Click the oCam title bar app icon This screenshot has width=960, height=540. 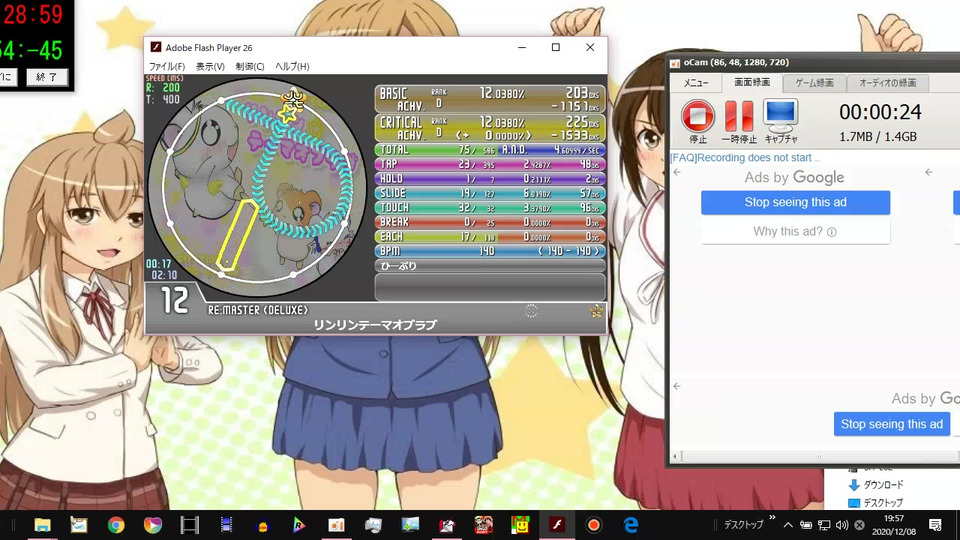click(x=675, y=62)
